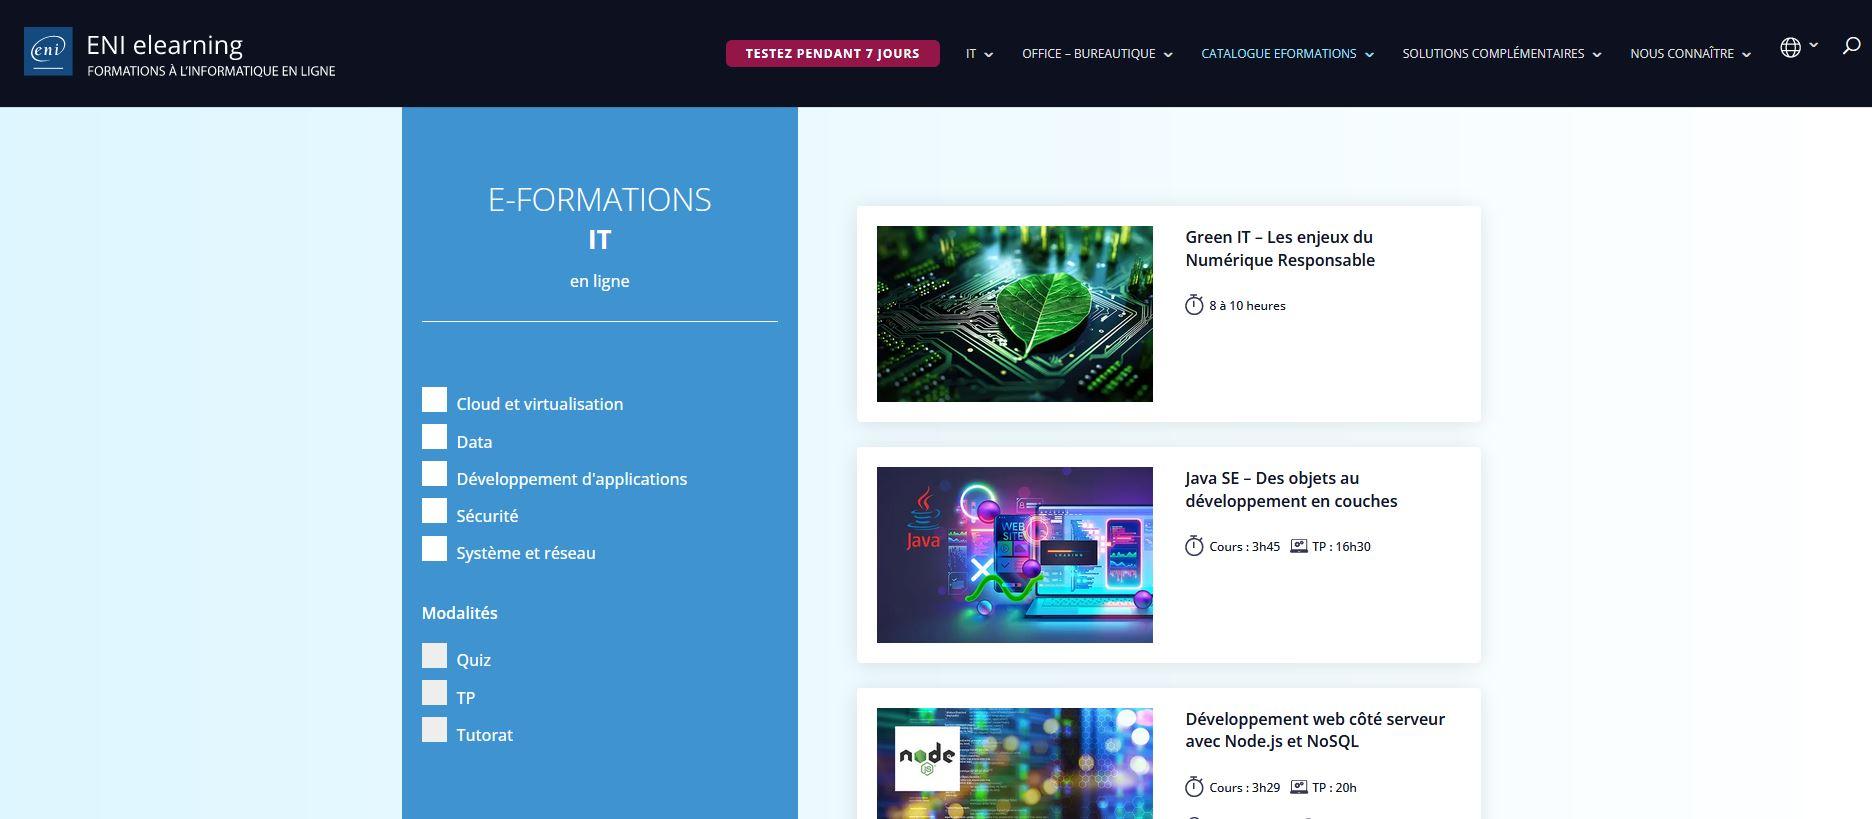The width and height of the screenshot is (1872, 819).
Task: Enable the Développement d'applications filter
Action: [434, 474]
